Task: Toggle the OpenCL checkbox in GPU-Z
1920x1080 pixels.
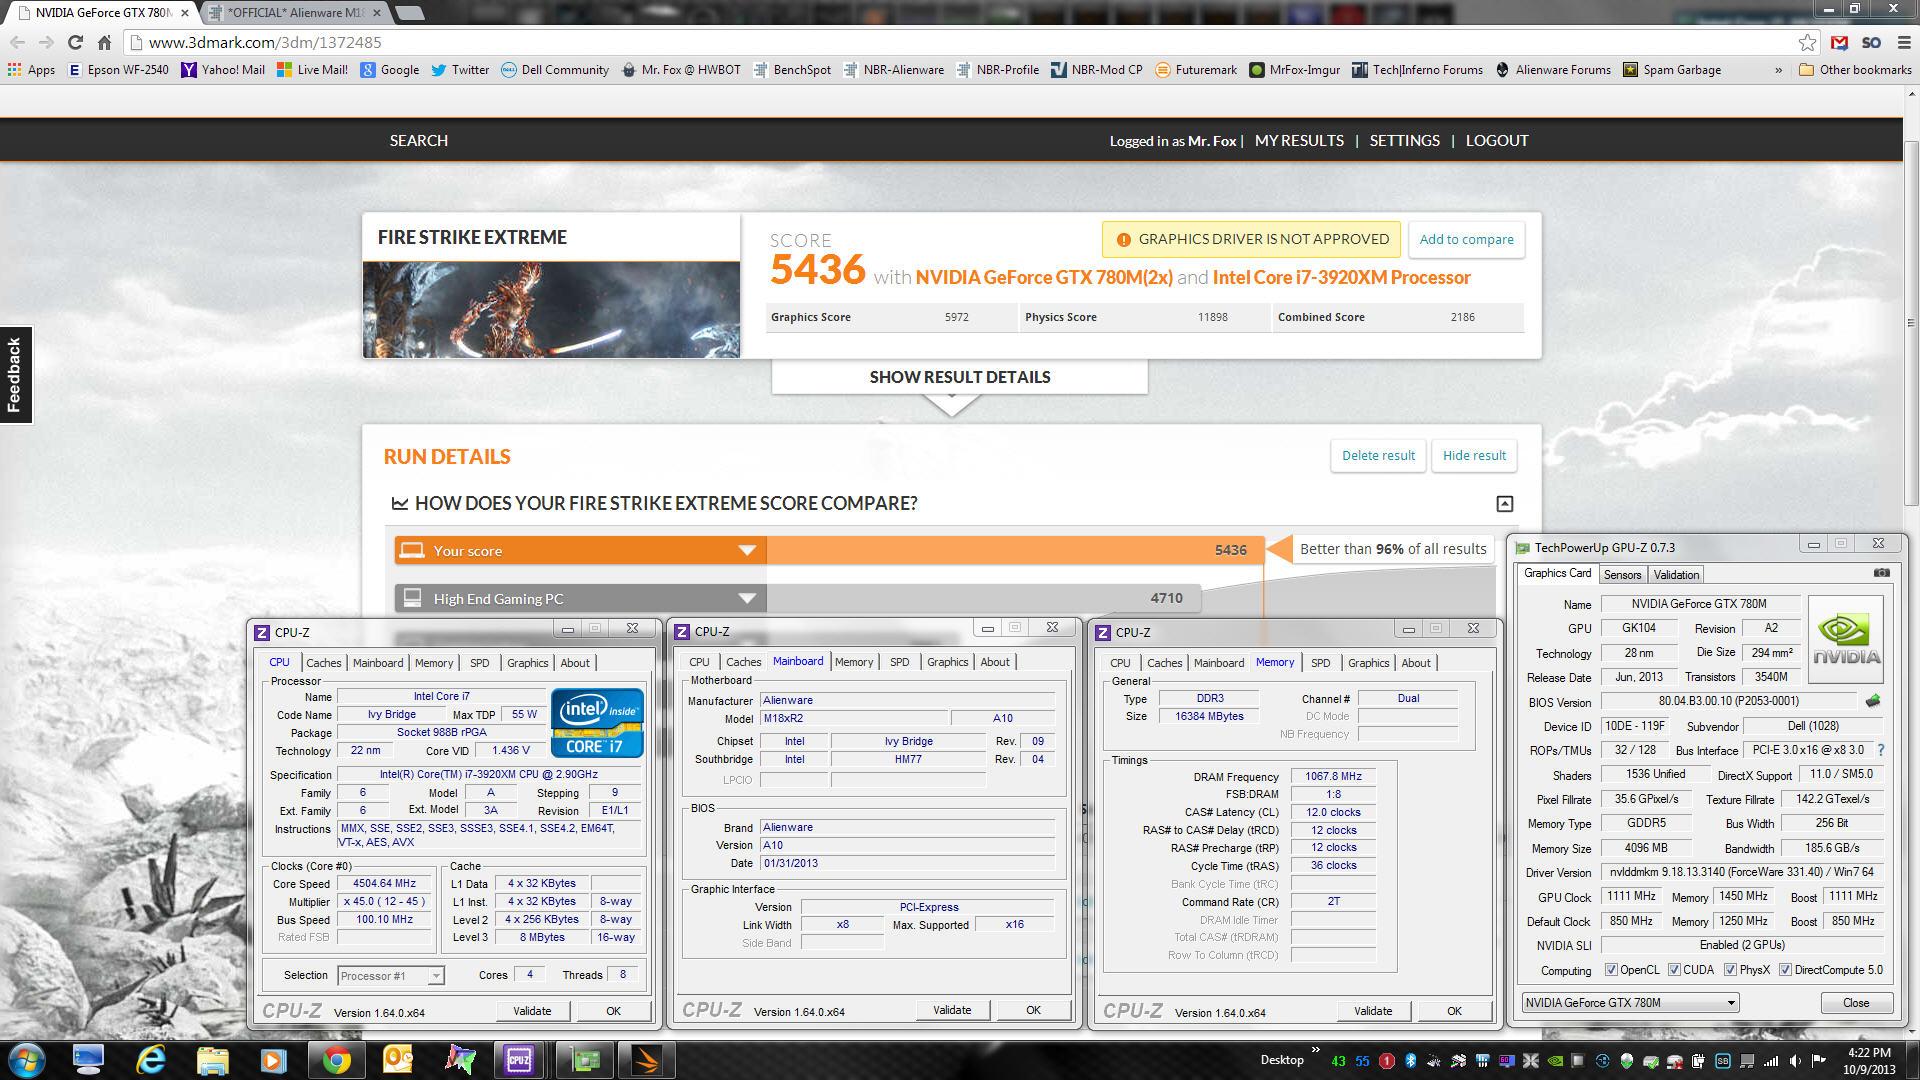Action: pos(1611,970)
